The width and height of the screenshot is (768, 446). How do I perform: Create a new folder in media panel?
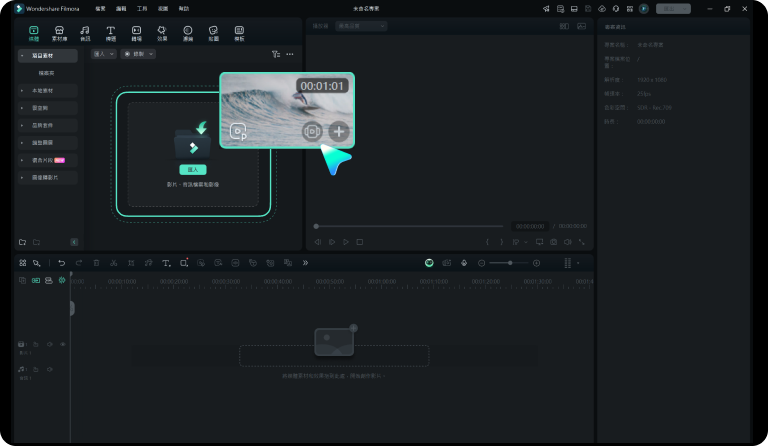click(23, 242)
